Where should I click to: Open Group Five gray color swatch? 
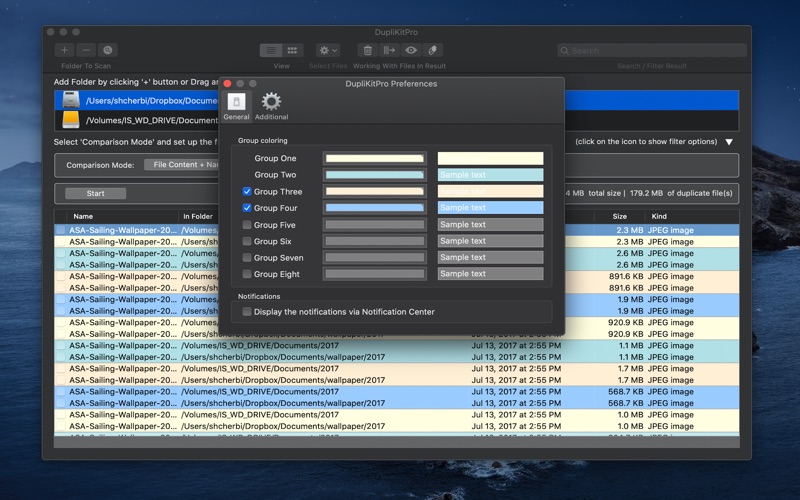pos(374,224)
